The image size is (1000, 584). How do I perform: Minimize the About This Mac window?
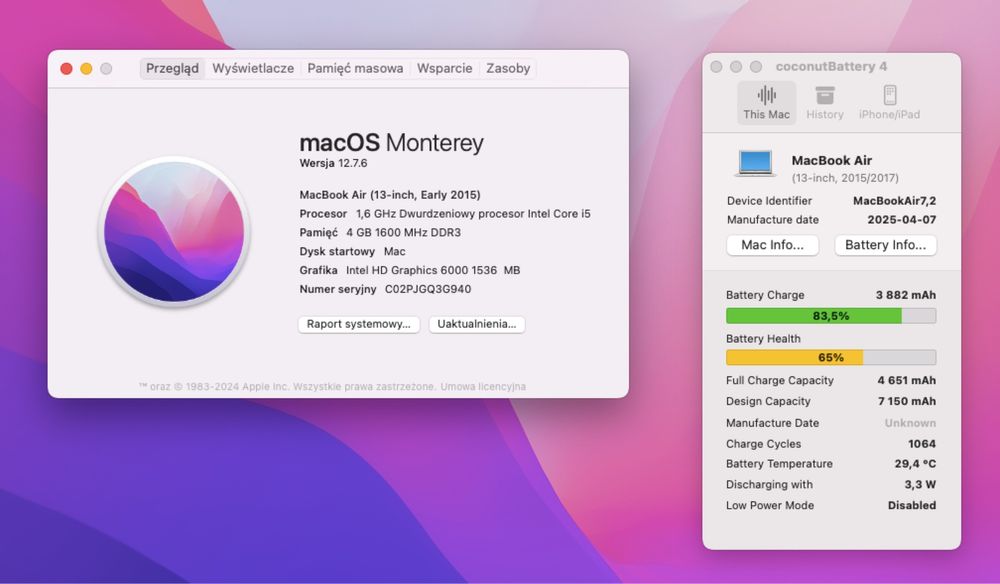(86, 68)
